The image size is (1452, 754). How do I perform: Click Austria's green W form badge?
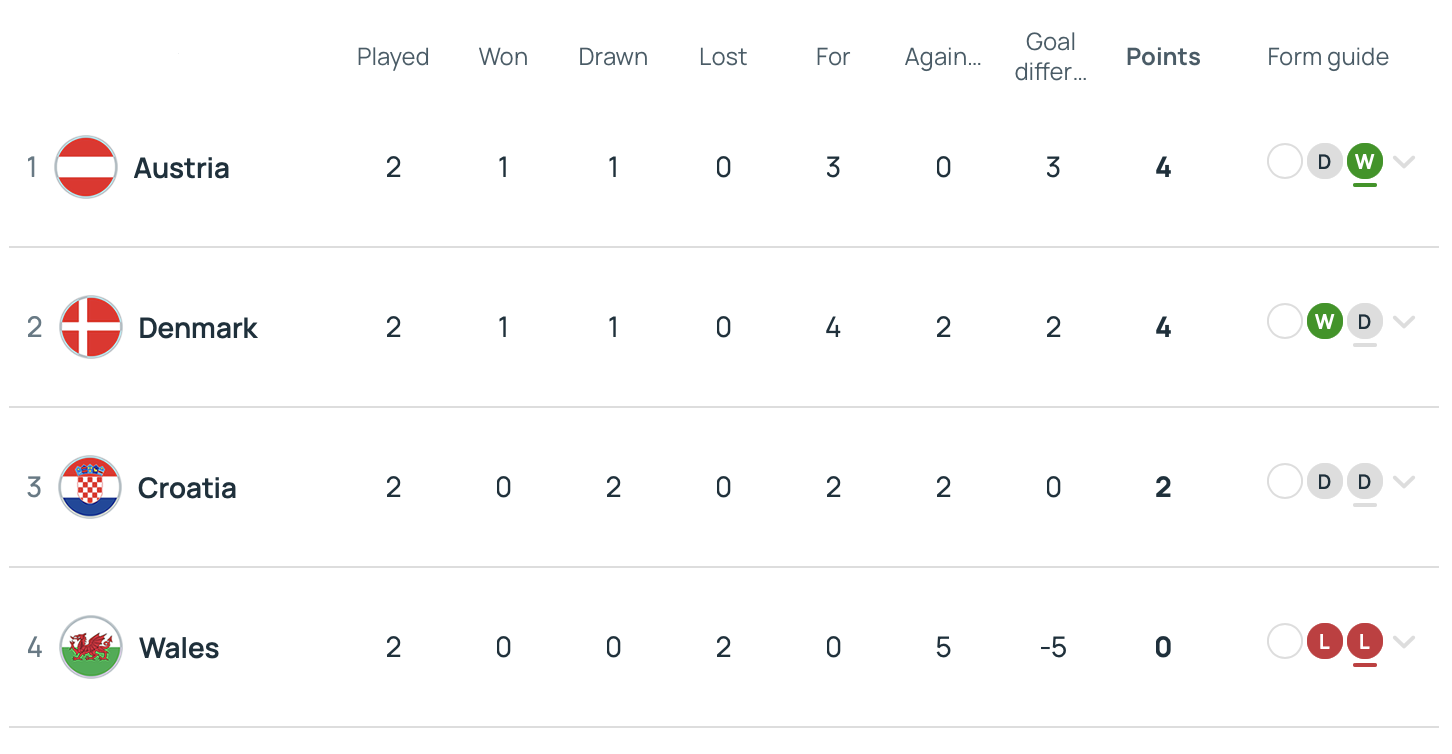click(1364, 161)
